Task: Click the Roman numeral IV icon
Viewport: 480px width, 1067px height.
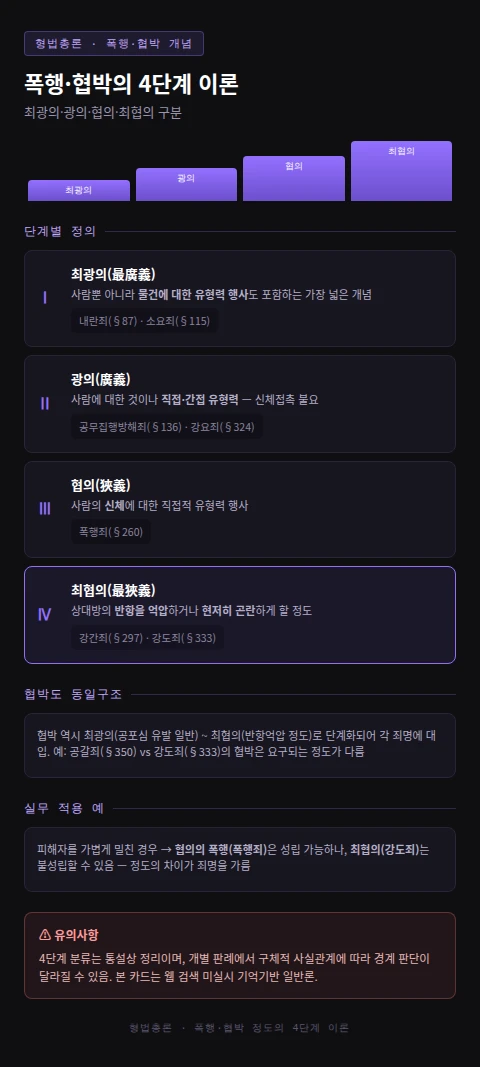Action: [x=44, y=614]
